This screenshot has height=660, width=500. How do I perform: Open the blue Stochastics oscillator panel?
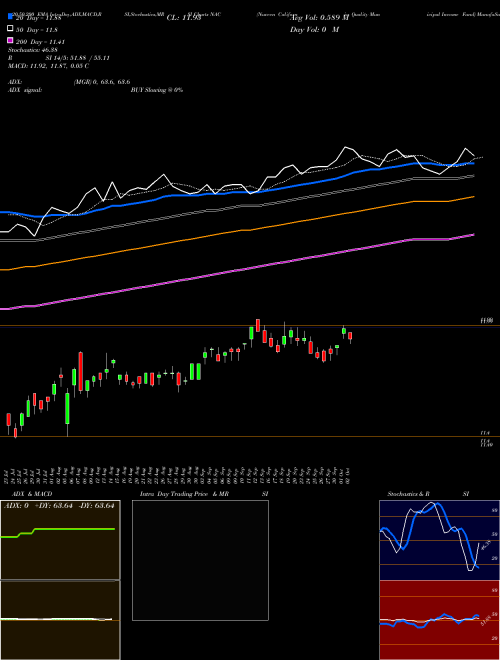pyautogui.click(x=439, y=540)
